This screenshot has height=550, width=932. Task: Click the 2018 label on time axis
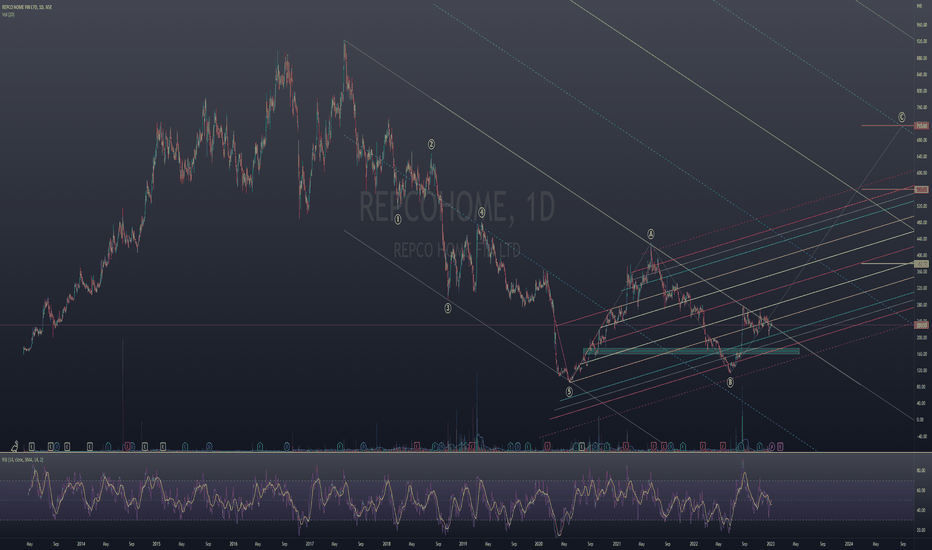tap(386, 543)
